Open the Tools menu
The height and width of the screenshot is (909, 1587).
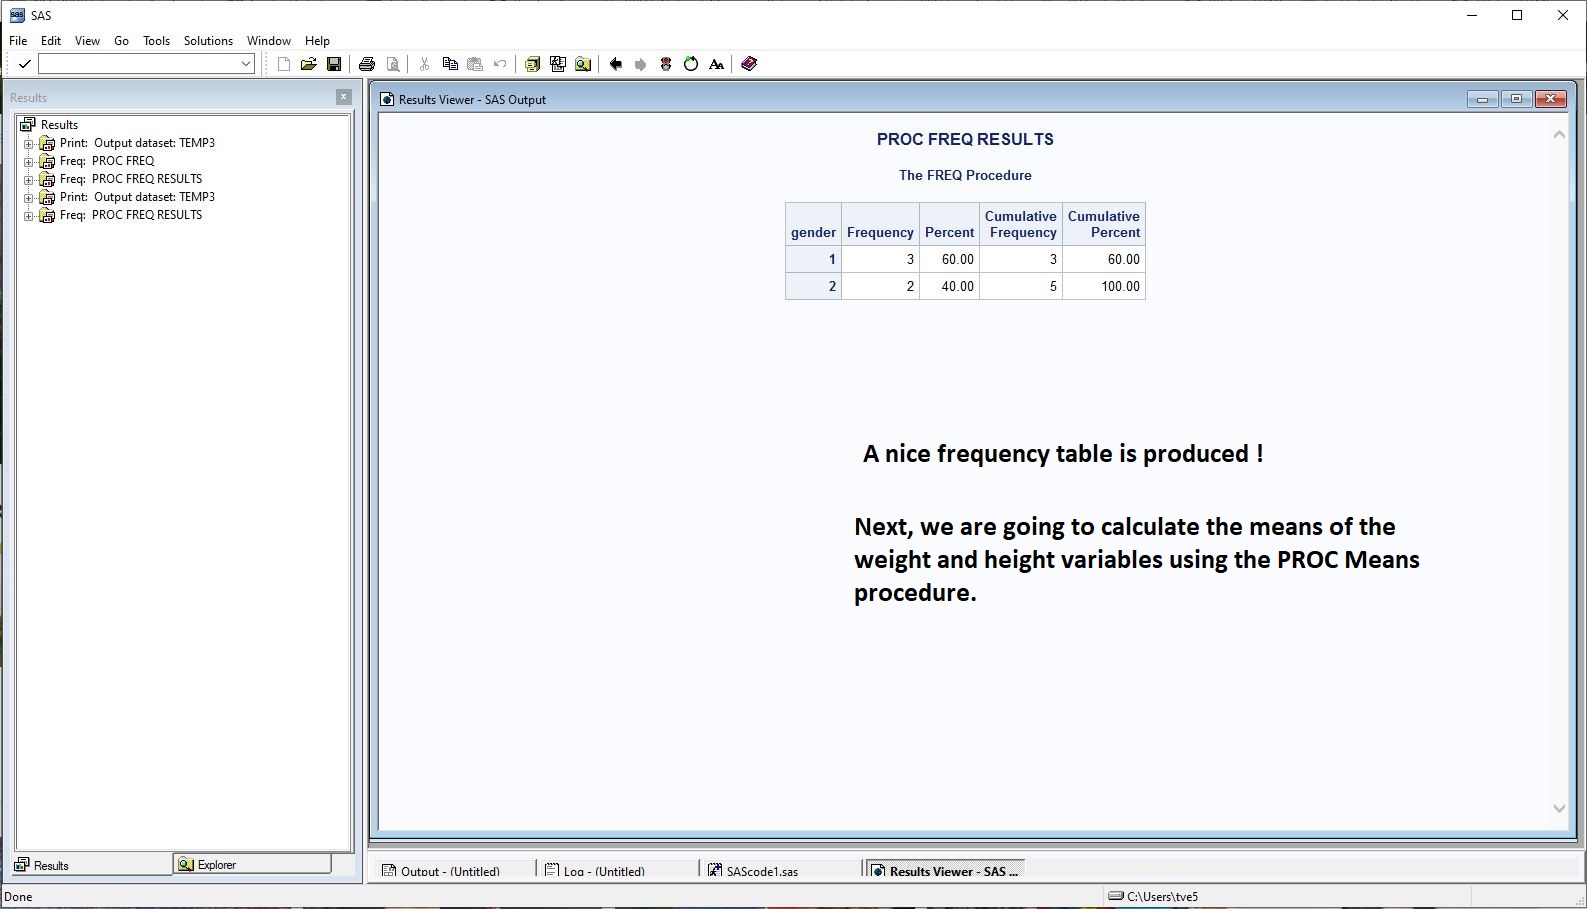(x=156, y=41)
